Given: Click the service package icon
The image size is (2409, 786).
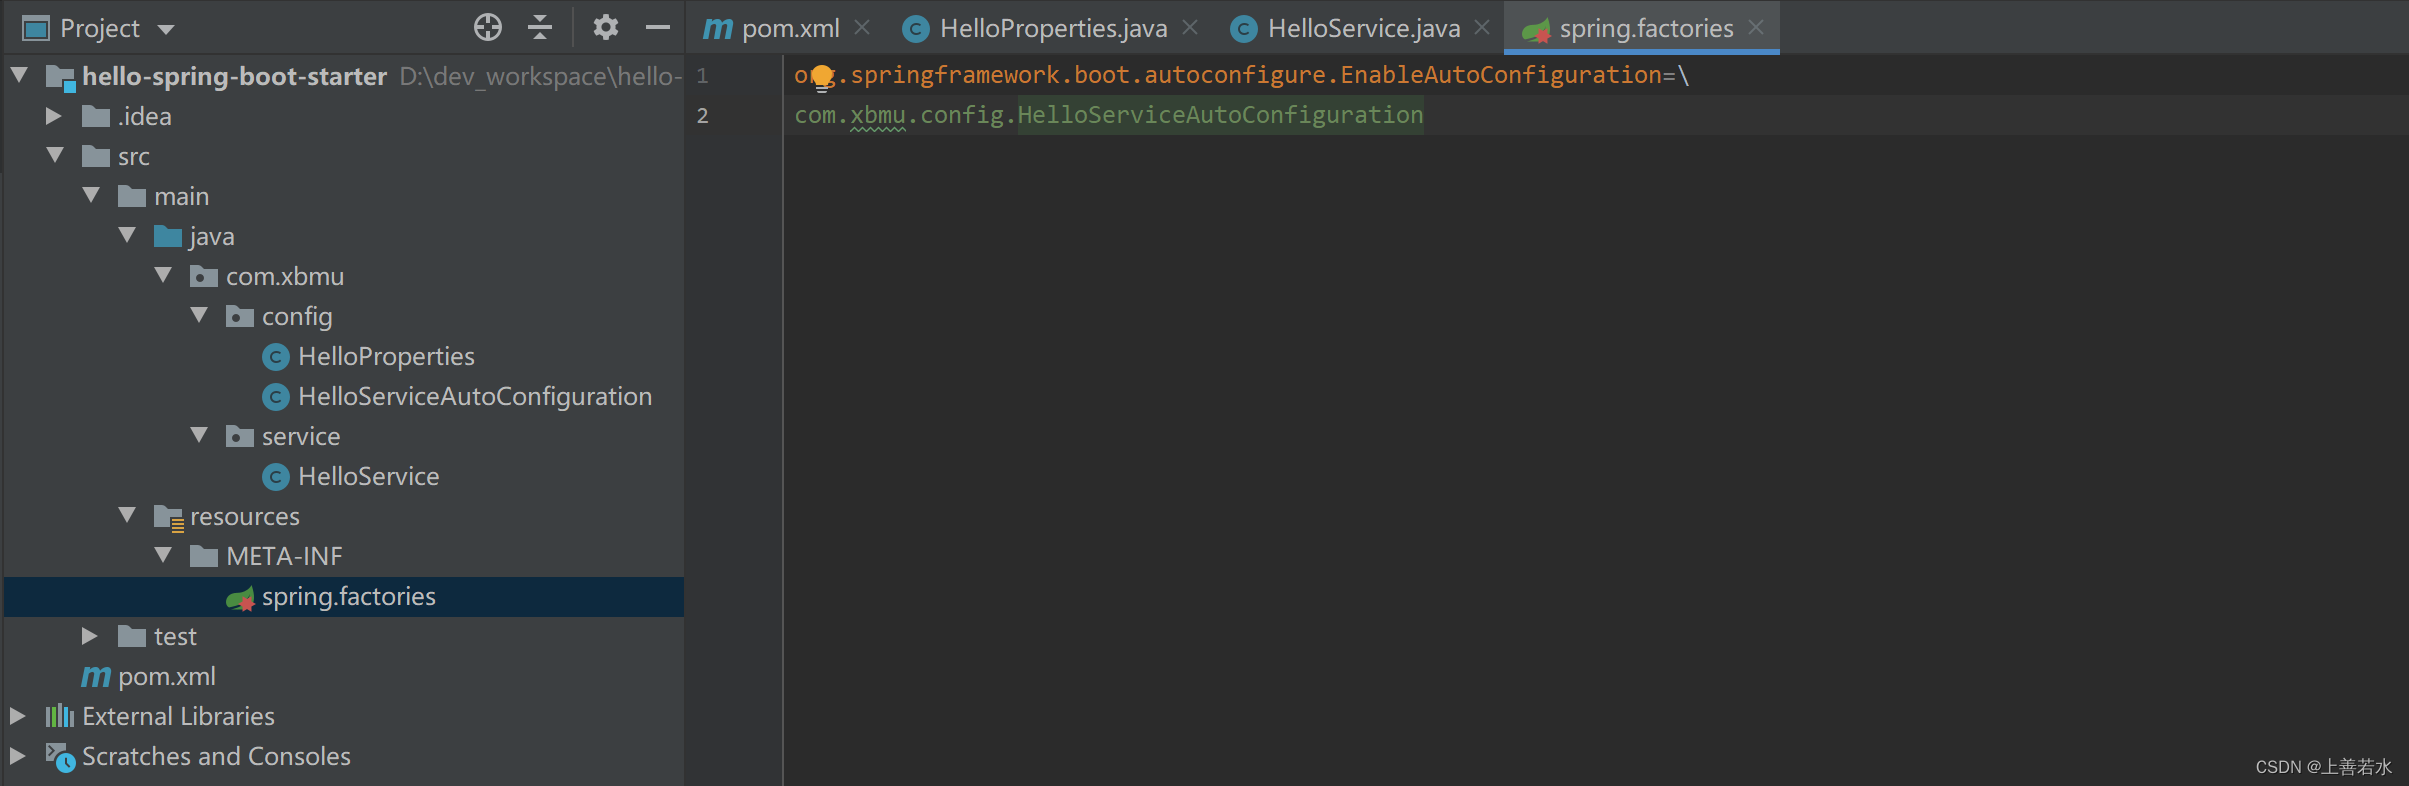Looking at the screenshot, I should 240,436.
